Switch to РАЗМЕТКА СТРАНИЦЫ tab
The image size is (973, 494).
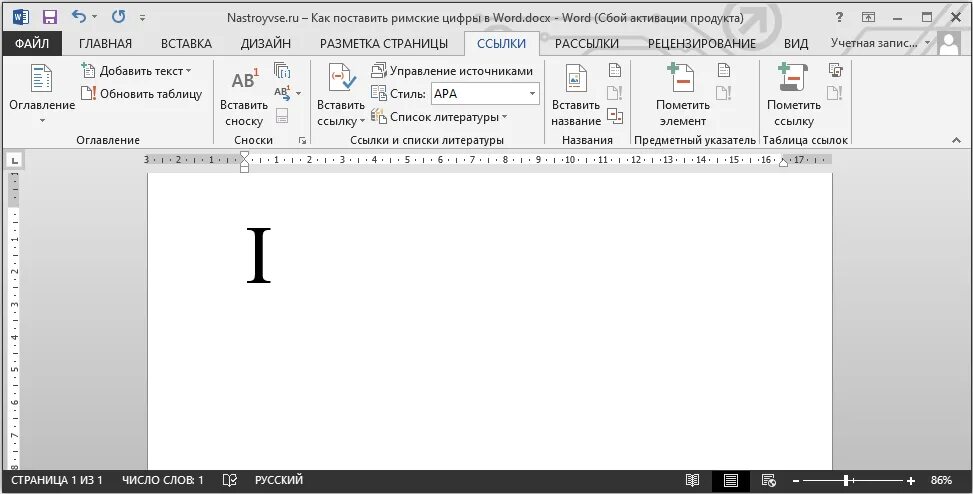(383, 43)
